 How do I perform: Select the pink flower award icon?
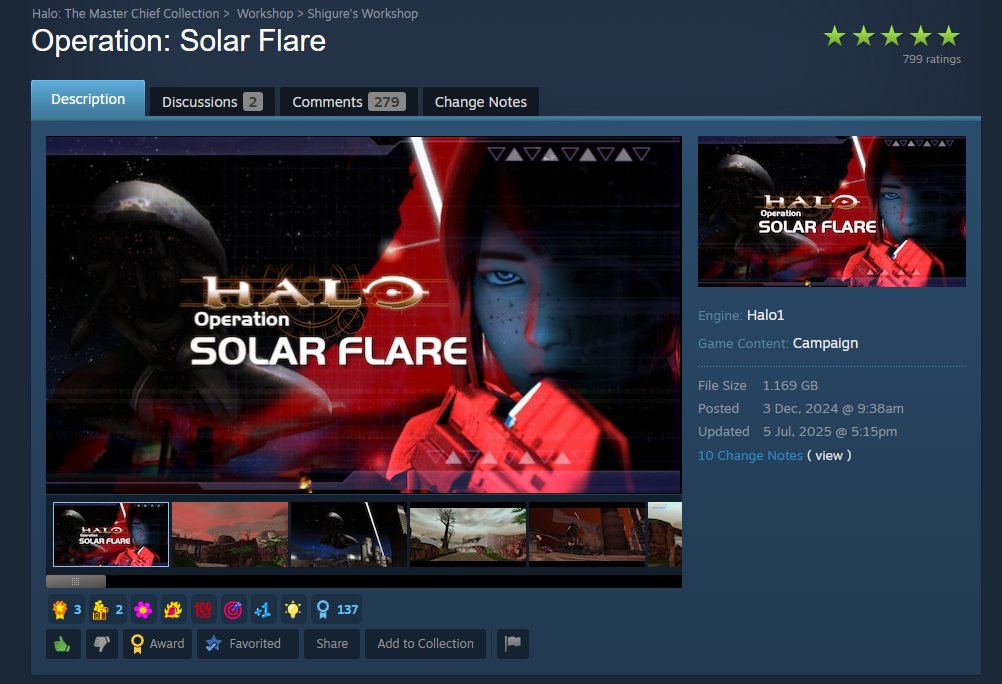point(143,610)
